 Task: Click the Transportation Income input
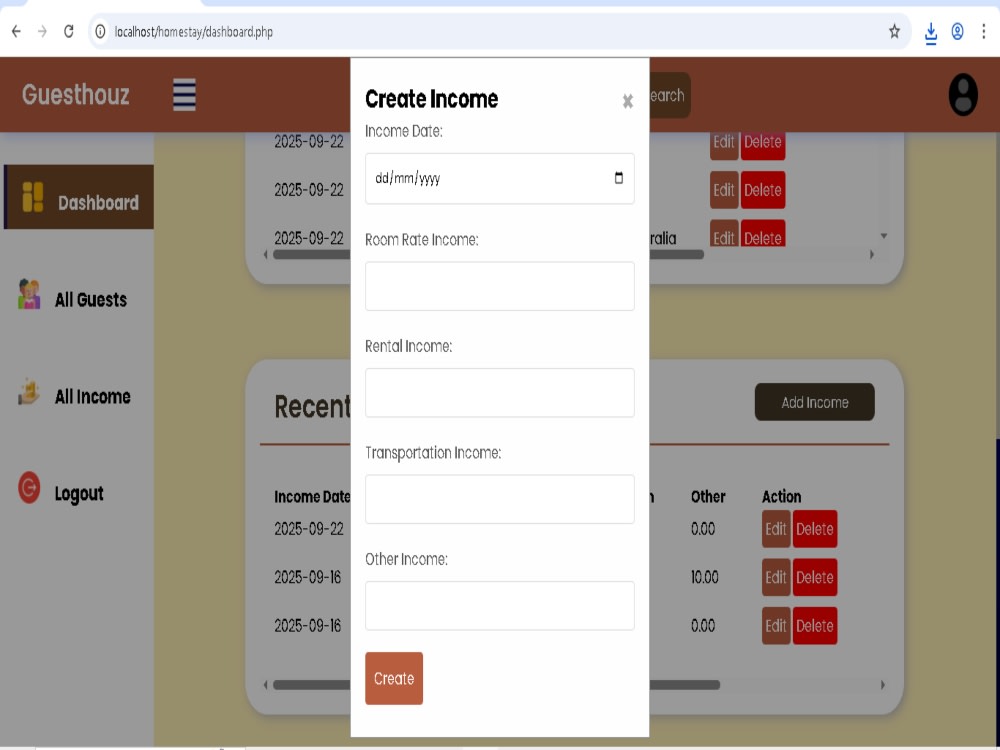pyautogui.click(x=499, y=499)
